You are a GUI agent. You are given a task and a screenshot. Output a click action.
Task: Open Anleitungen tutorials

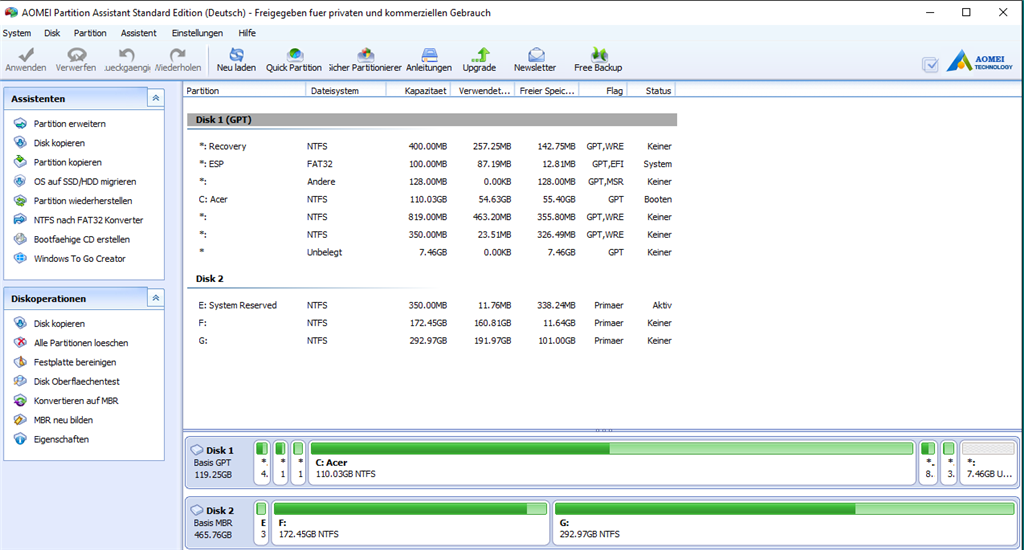click(429, 59)
